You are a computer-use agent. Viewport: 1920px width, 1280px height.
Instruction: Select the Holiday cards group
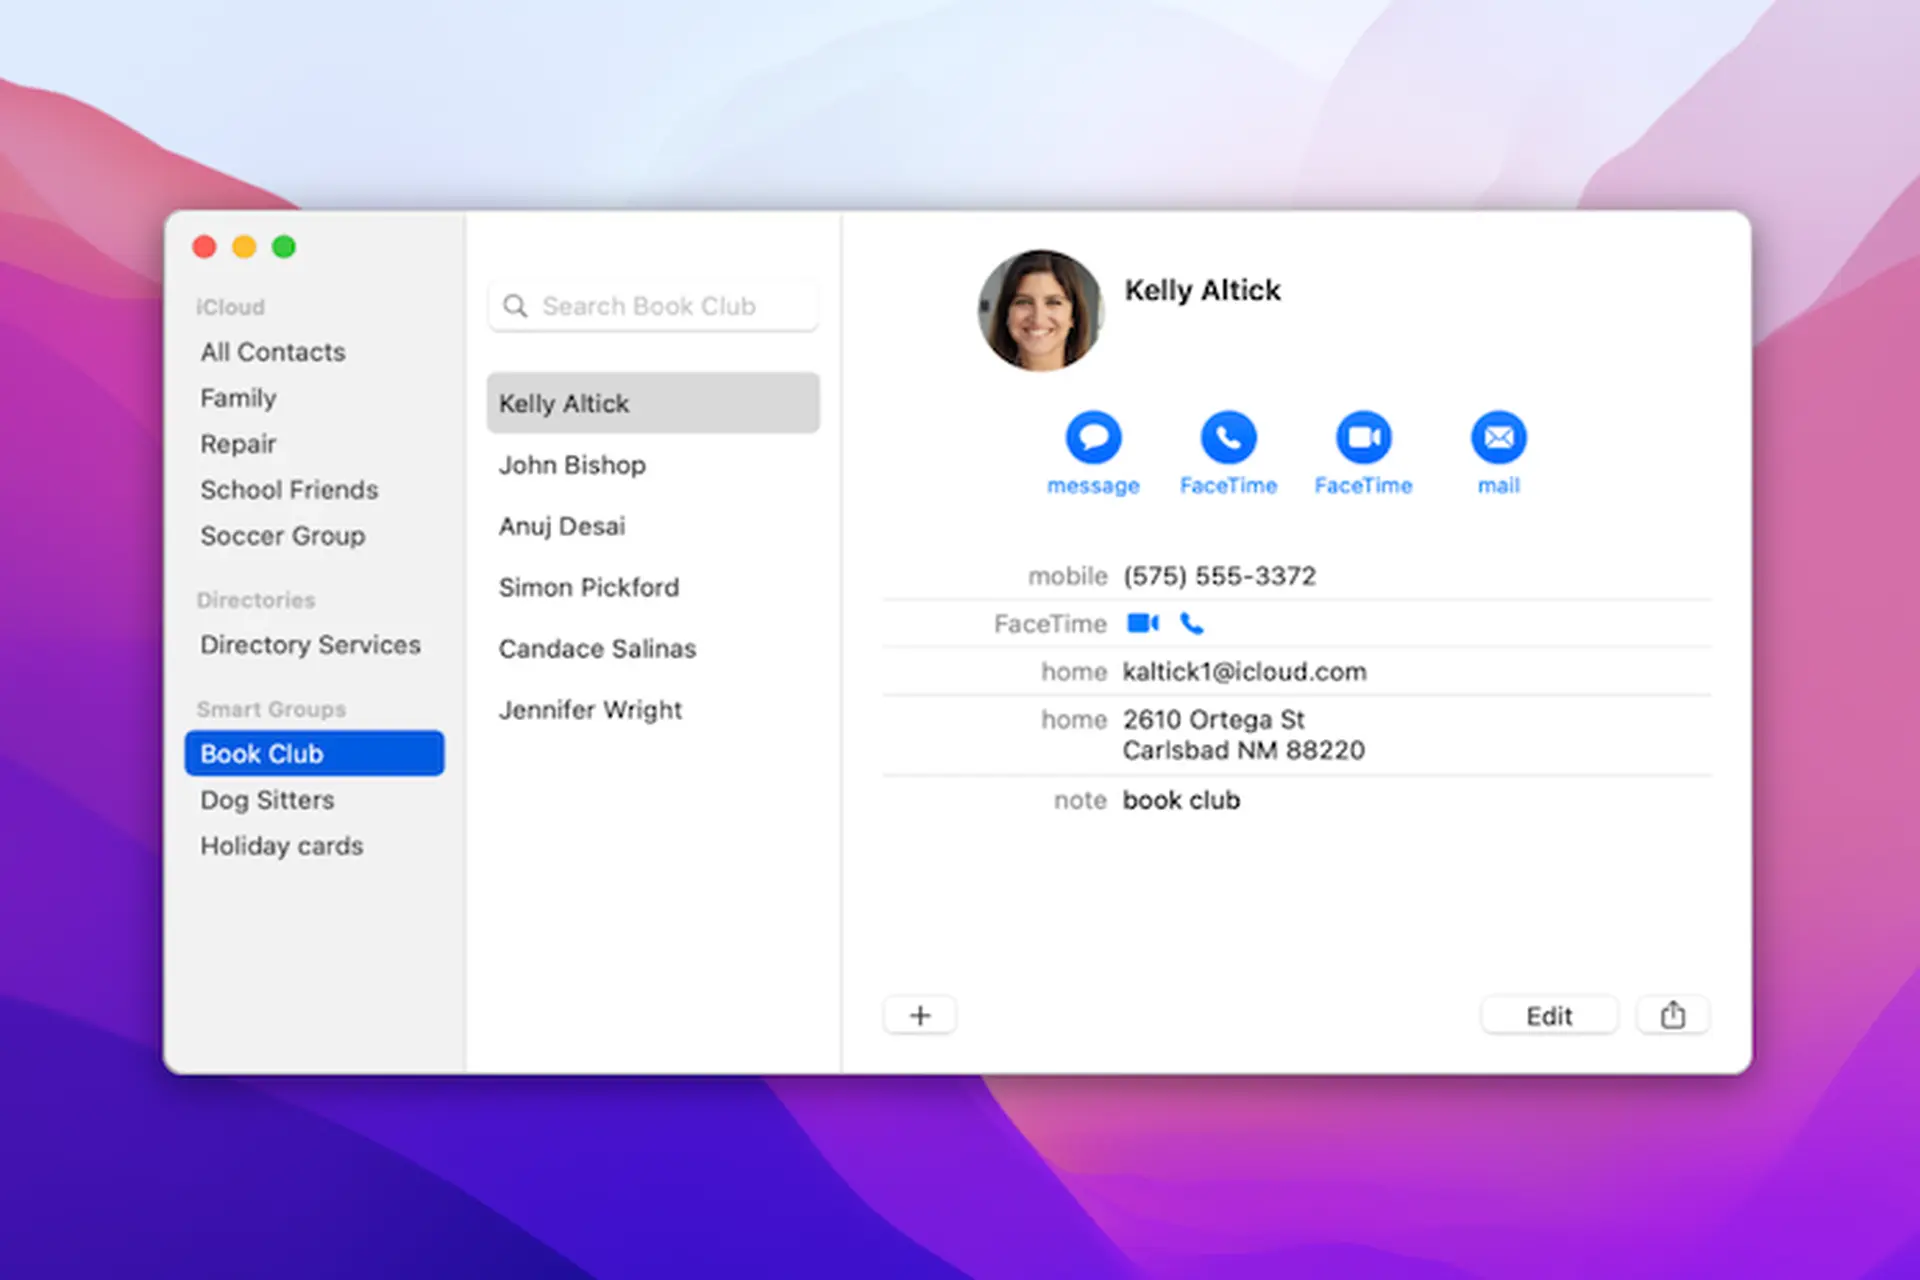coord(281,845)
